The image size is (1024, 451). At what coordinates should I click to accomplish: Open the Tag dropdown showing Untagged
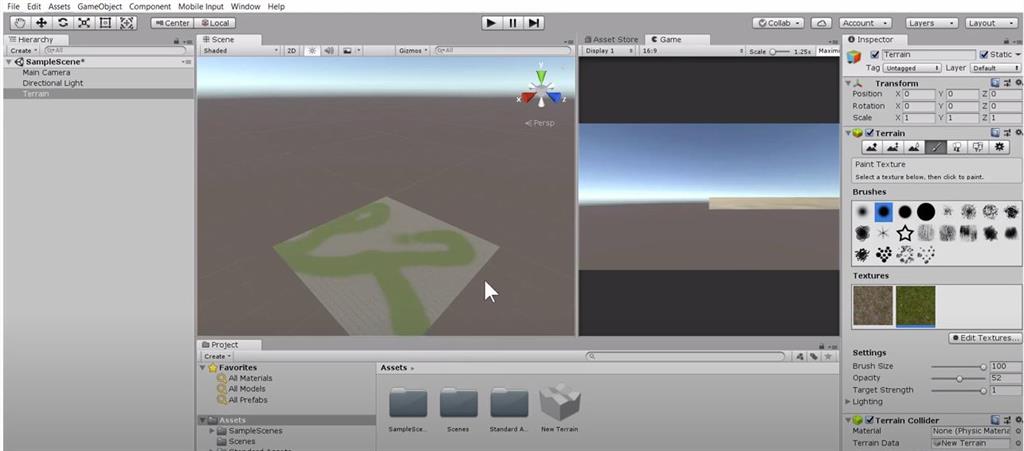pos(912,68)
